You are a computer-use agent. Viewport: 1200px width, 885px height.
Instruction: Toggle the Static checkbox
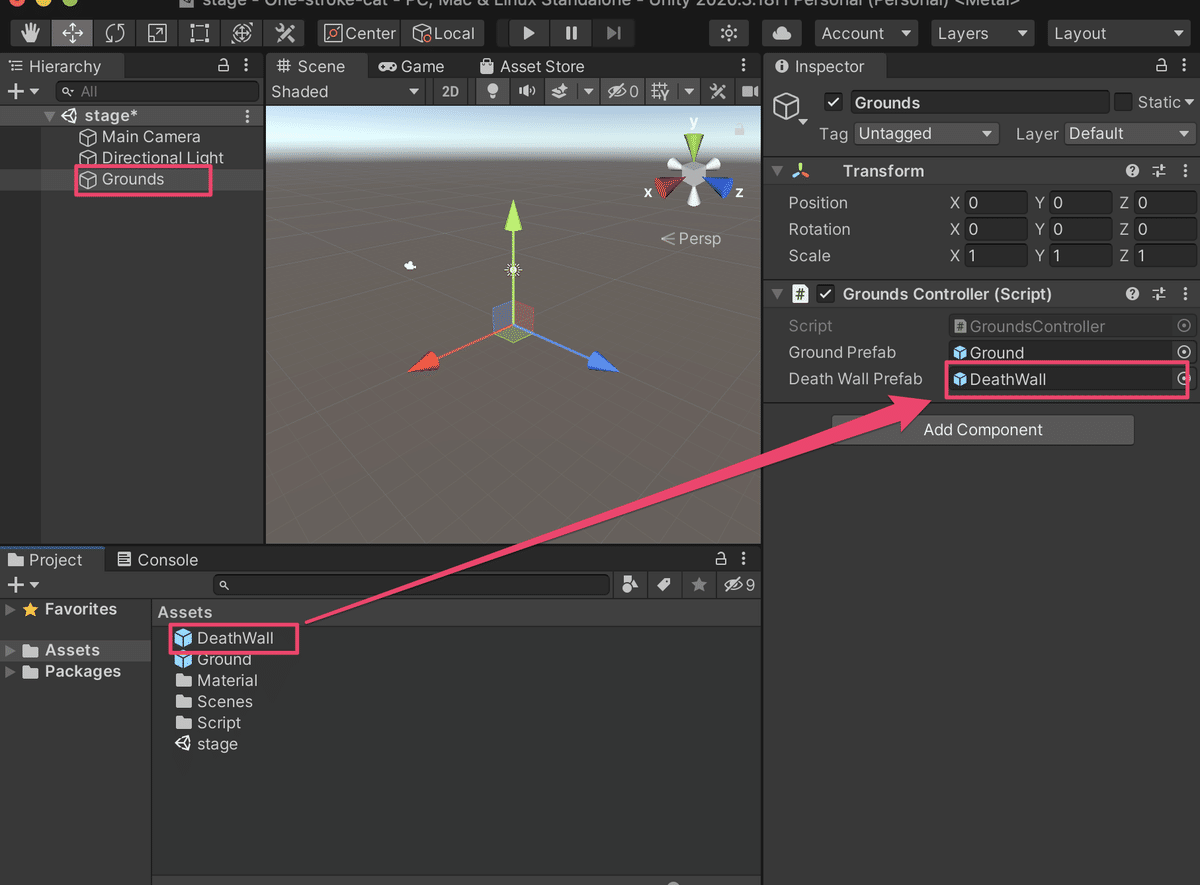tap(1123, 102)
